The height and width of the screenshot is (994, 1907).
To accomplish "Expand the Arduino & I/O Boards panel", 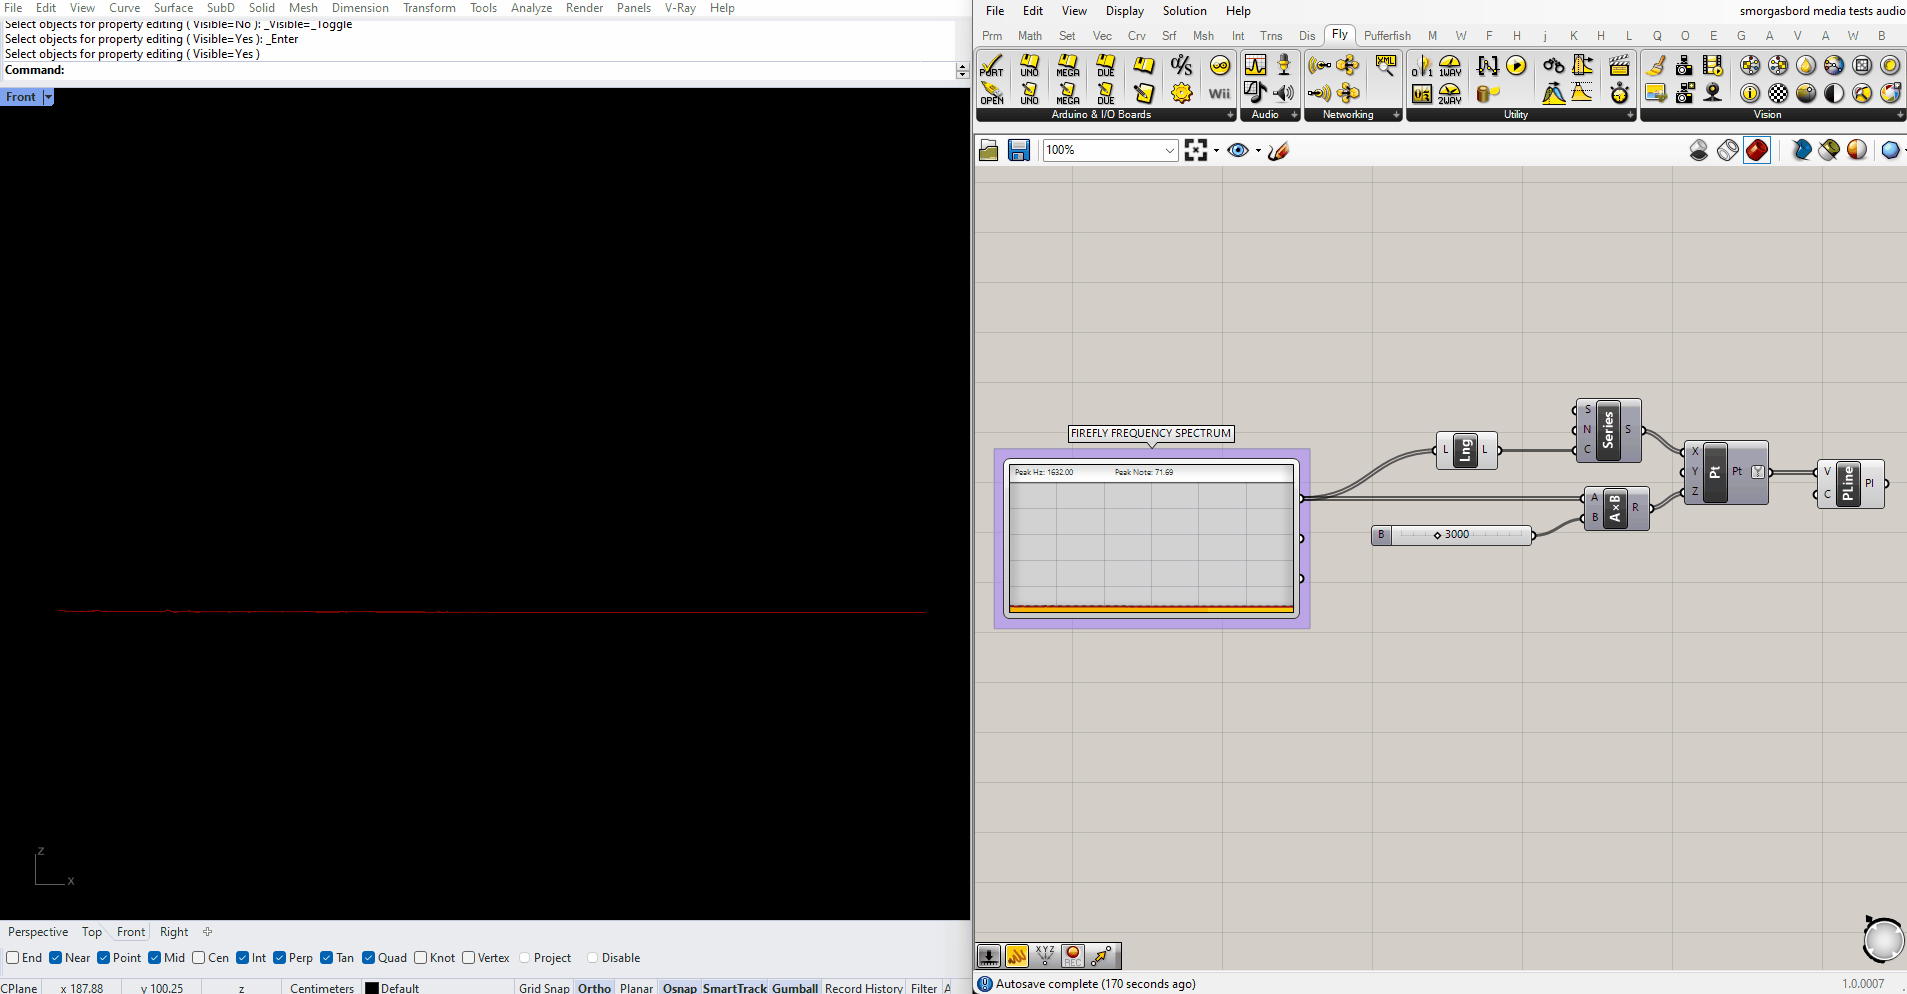I will [x=1230, y=115].
